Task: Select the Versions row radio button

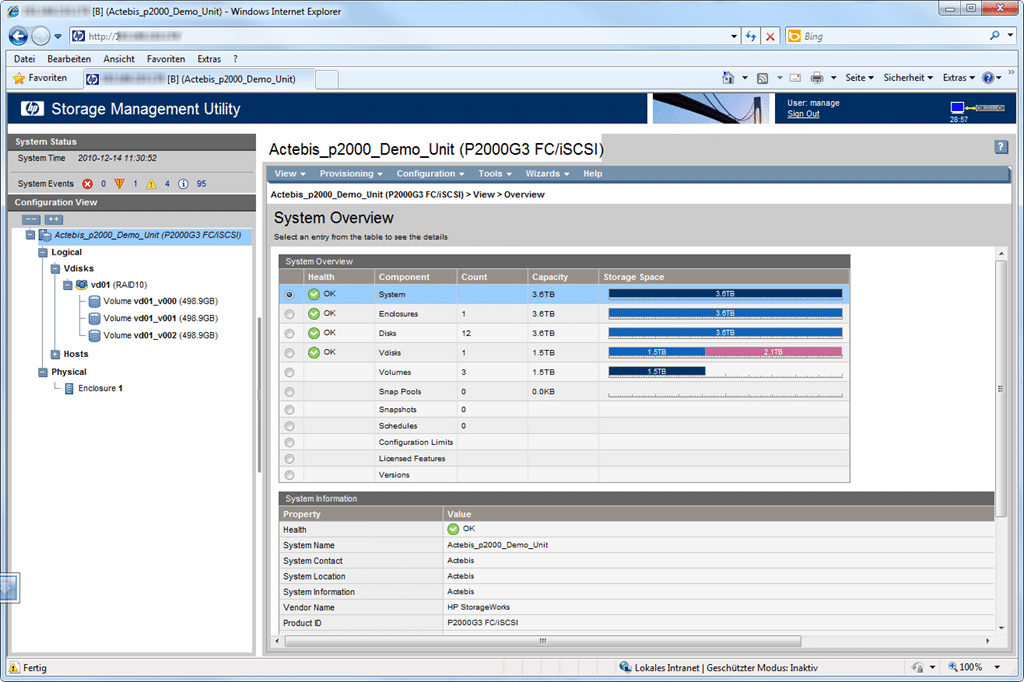Action: 289,475
